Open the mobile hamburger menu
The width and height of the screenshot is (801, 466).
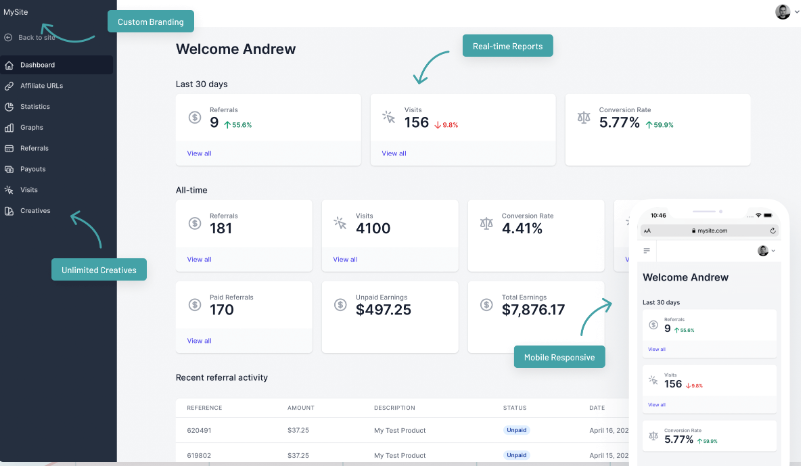[x=647, y=250]
